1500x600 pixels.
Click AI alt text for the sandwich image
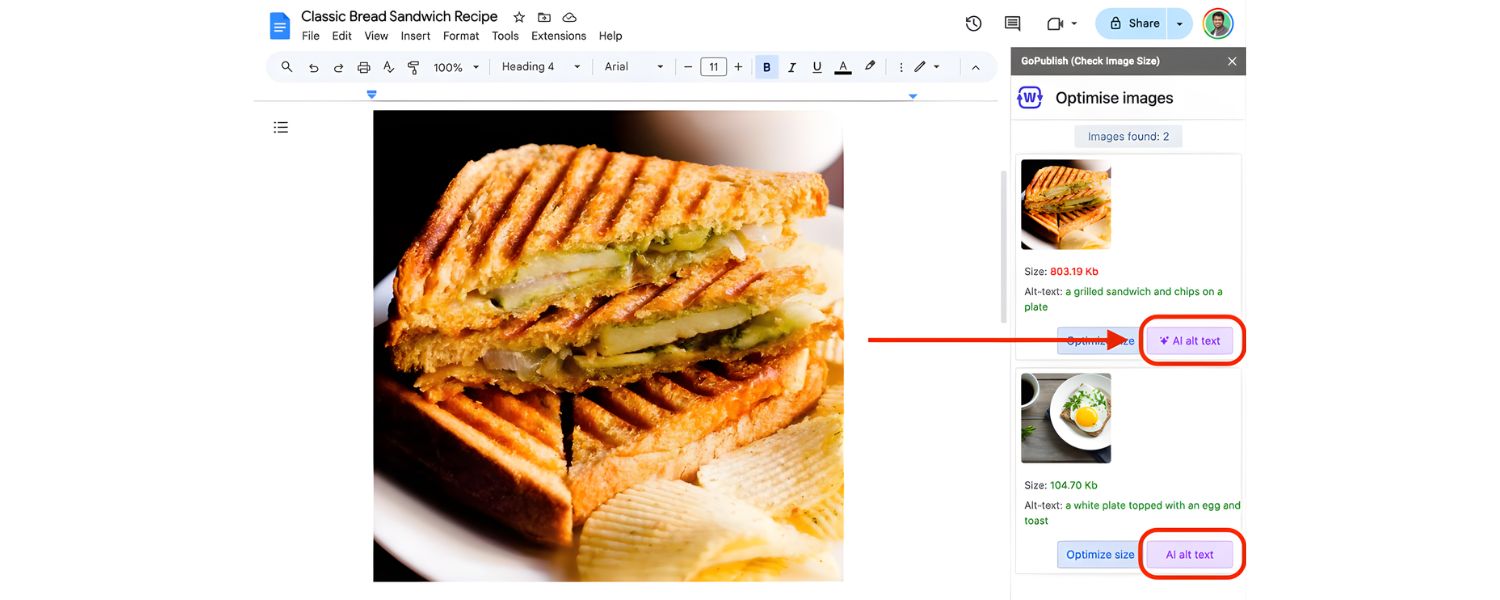point(1190,340)
